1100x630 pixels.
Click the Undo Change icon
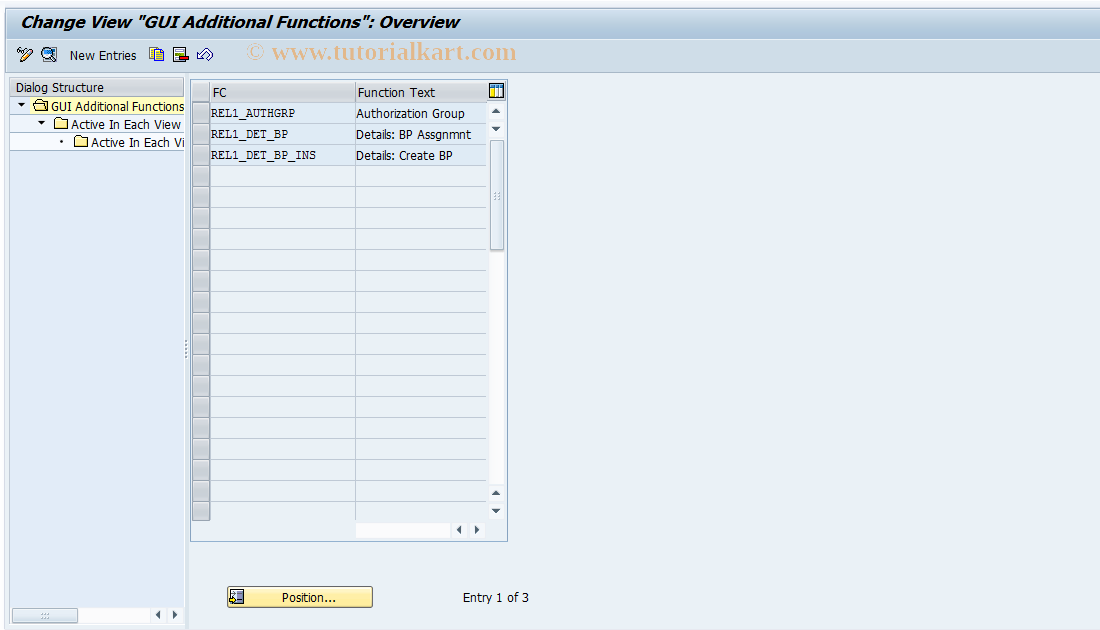coord(205,55)
